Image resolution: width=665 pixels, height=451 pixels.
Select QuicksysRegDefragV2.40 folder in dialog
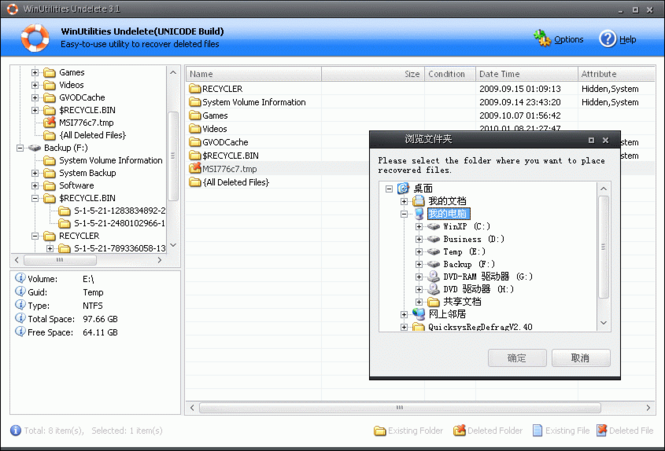click(x=480, y=327)
